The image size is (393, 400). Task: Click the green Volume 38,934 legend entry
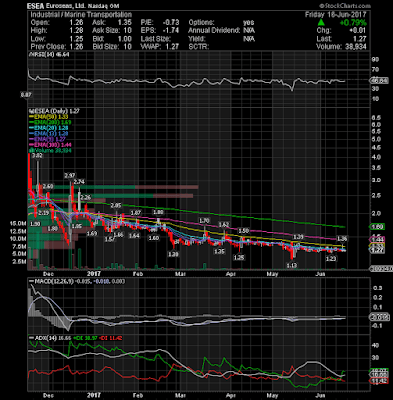tap(50, 151)
